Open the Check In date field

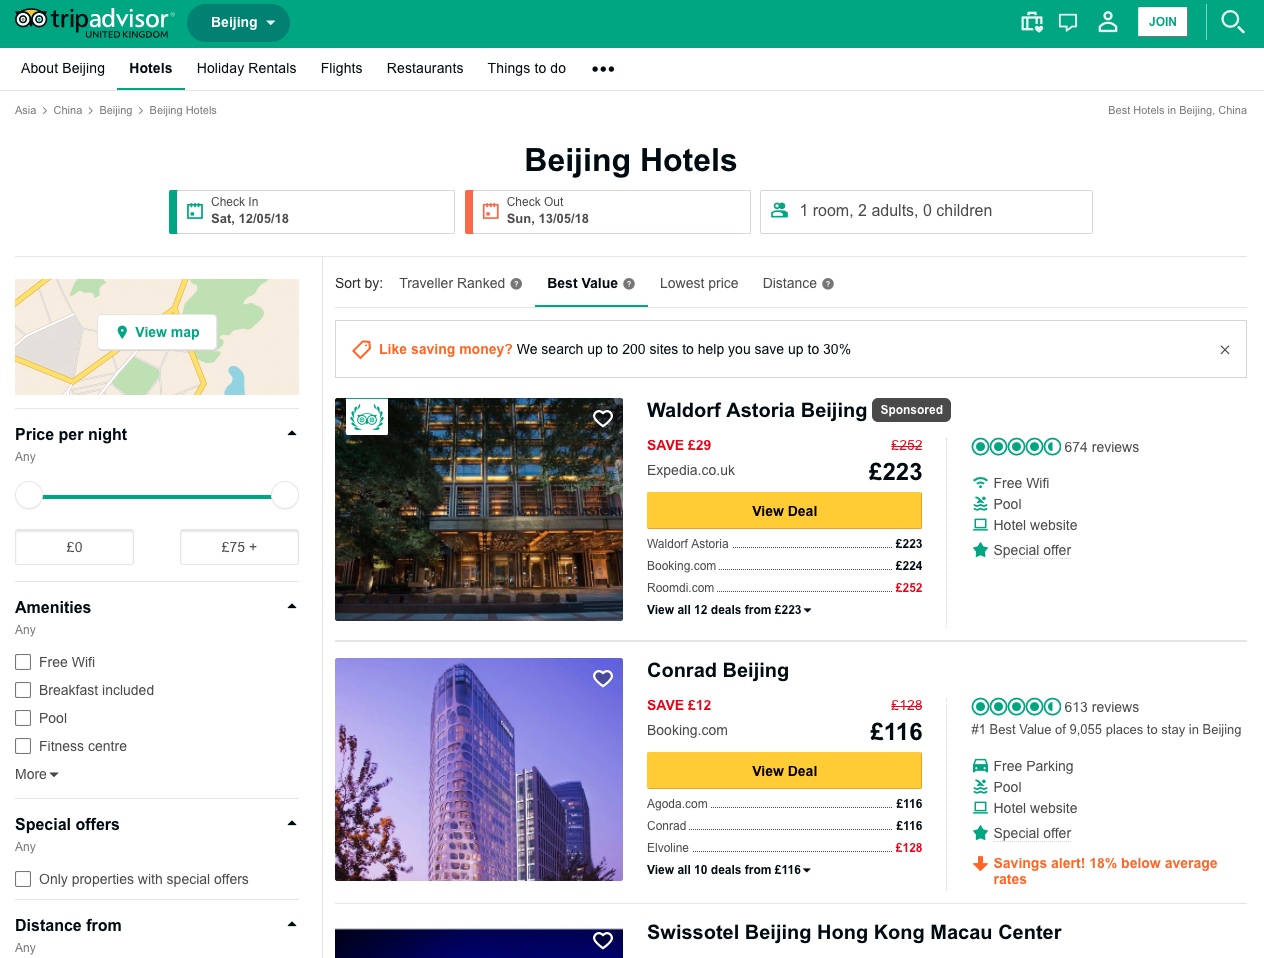[312, 212]
